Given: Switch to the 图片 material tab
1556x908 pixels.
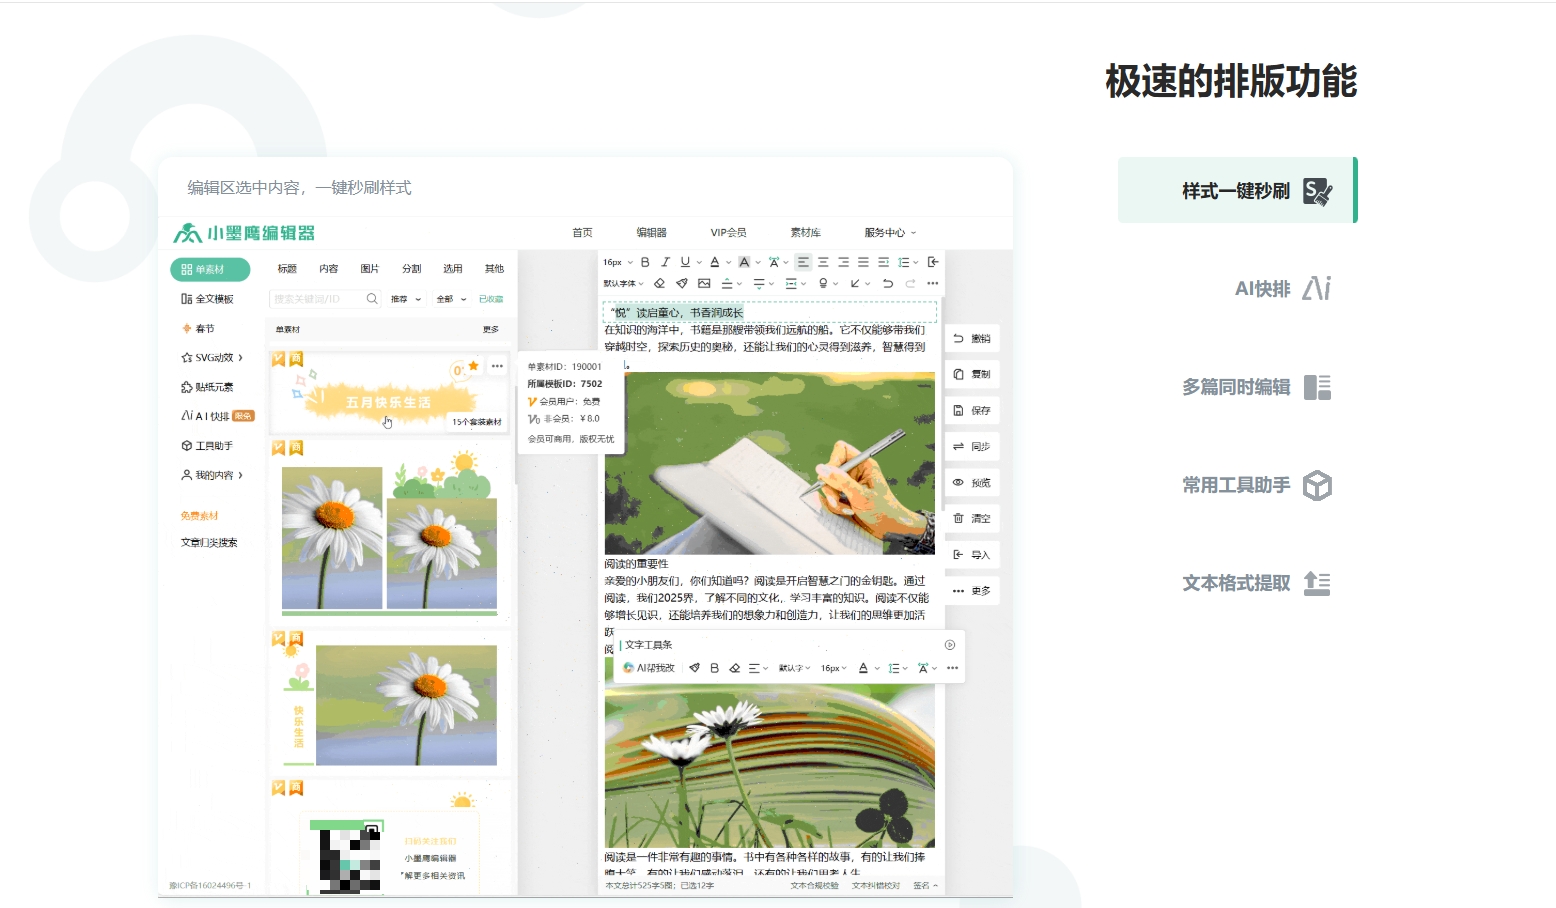Looking at the screenshot, I should tap(370, 268).
